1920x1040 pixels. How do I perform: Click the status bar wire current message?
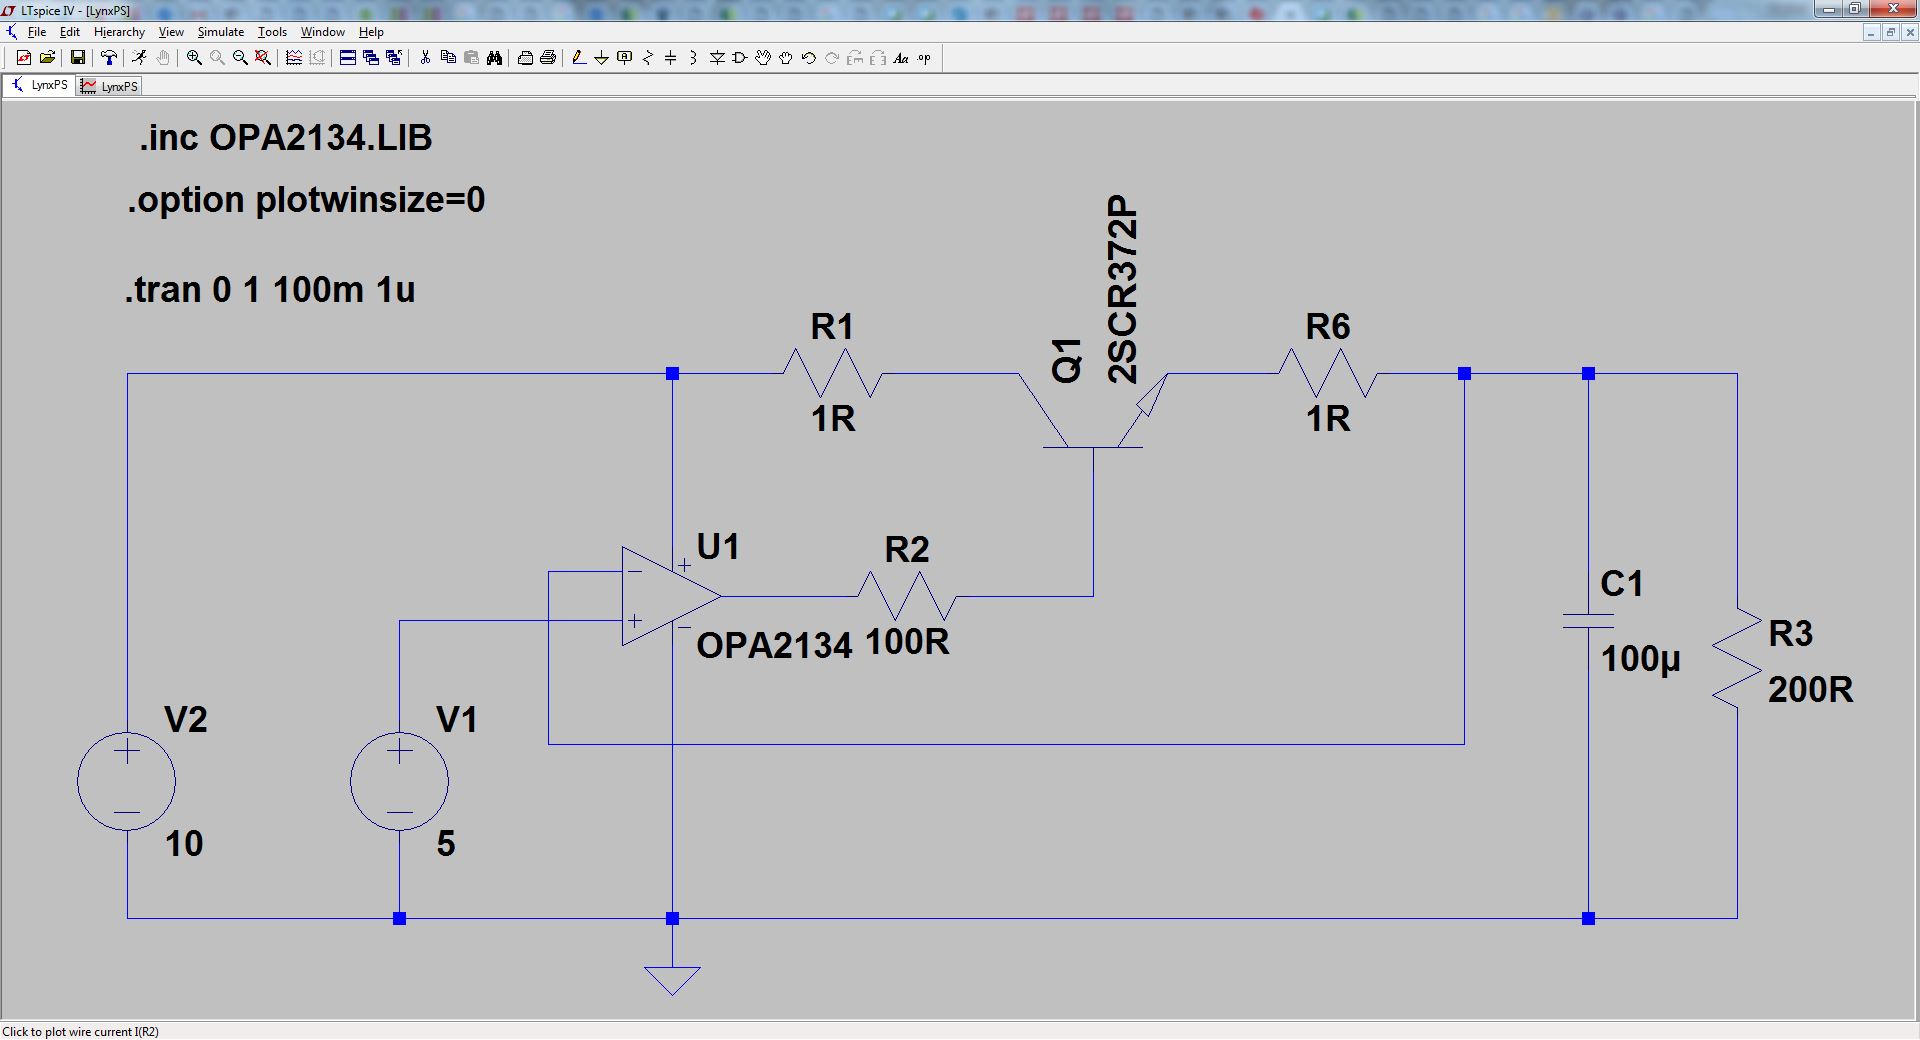pyautogui.click(x=81, y=1031)
